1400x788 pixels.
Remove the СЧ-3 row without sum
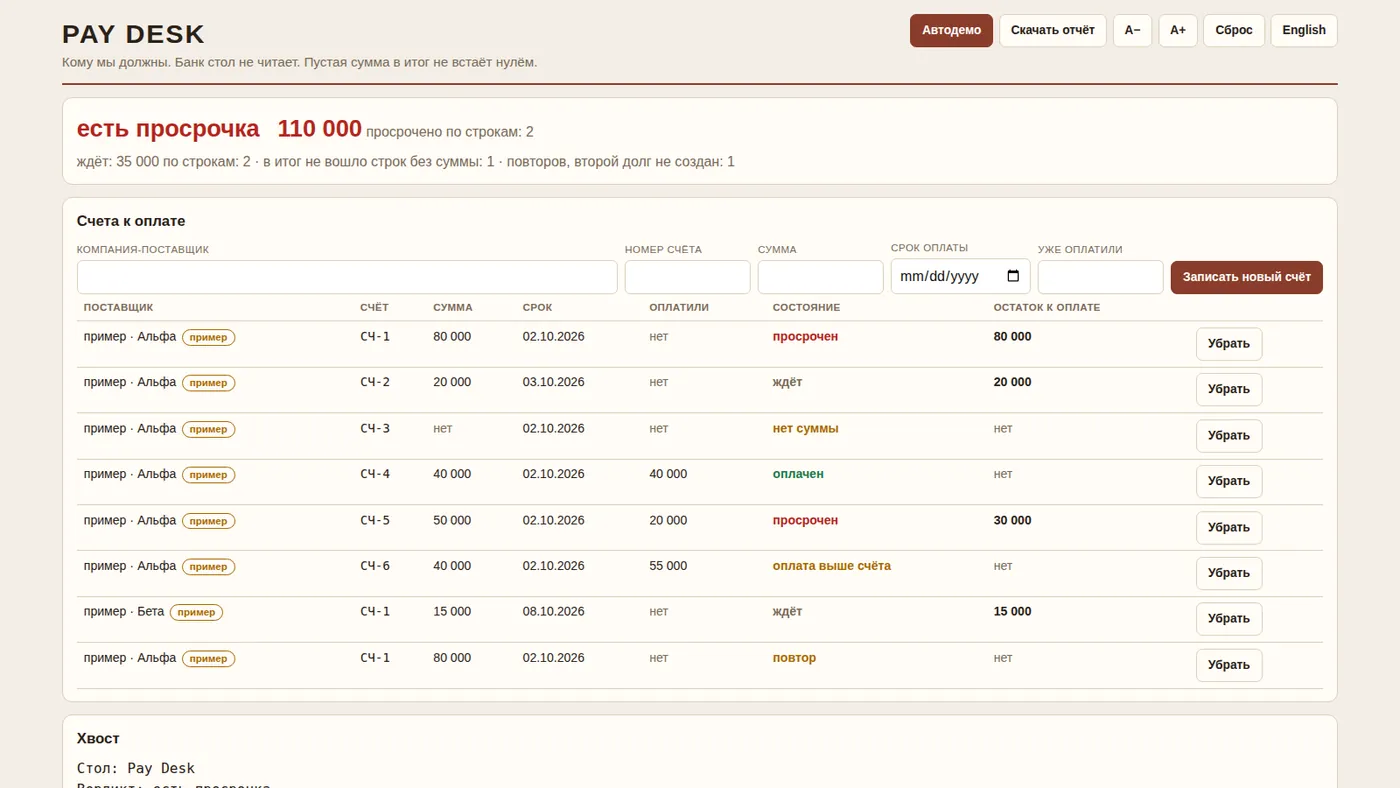click(1229, 436)
